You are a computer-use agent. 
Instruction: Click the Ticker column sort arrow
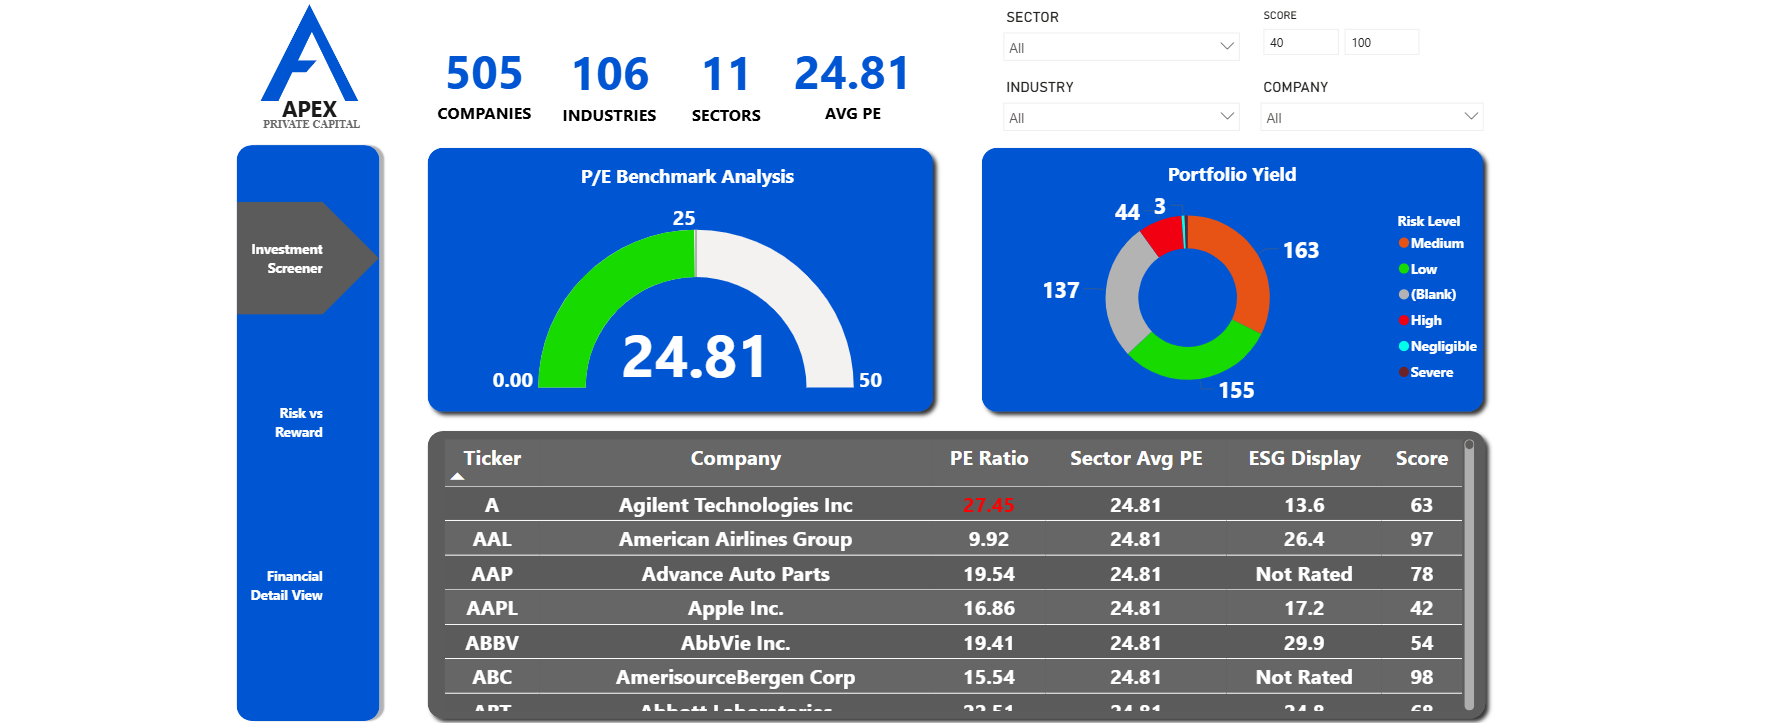coord(457,477)
